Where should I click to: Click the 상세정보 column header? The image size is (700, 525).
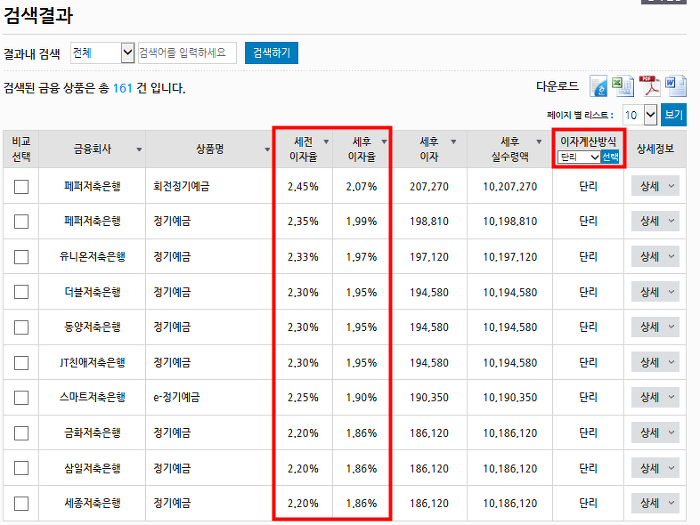655,149
